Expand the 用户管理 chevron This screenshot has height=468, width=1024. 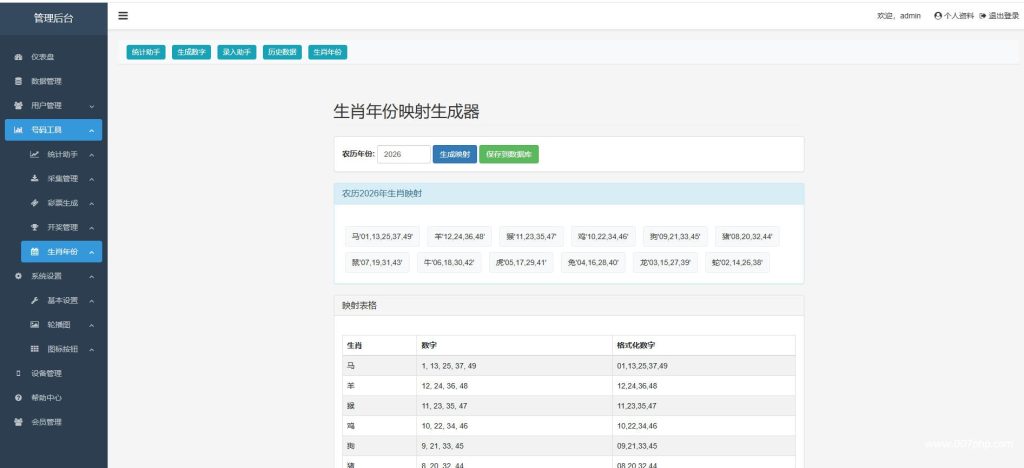(x=91, y=106)
